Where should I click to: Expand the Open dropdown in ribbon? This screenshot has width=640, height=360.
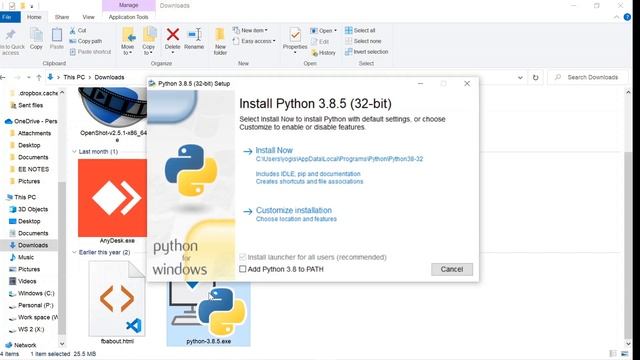(336, 31)
